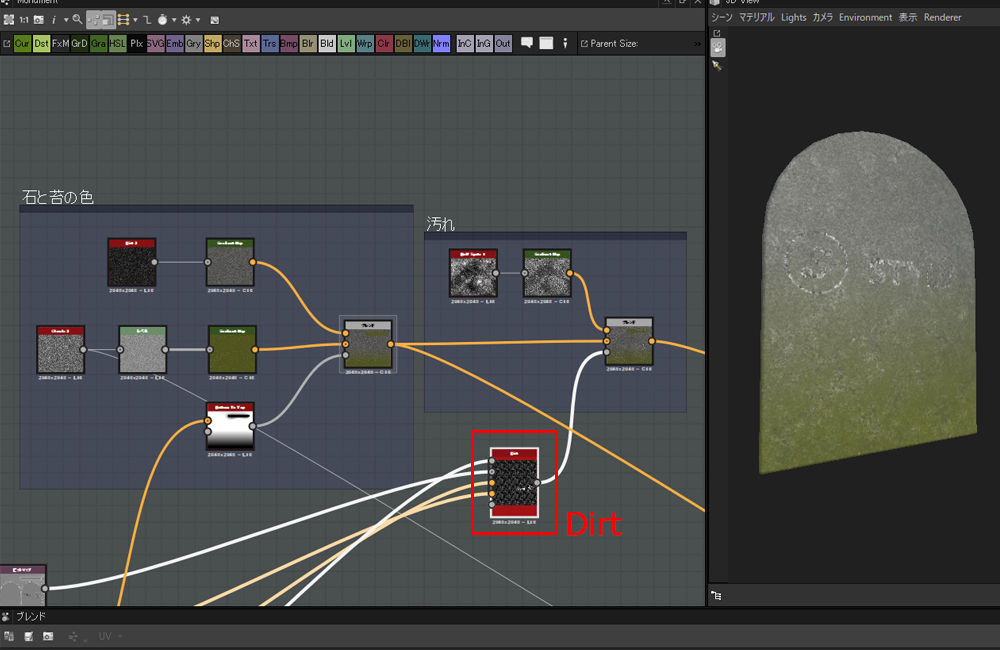Open the magnifier search icon in graph toolbar
This screenshot has height=650, width=1000.
coord(77,20)
